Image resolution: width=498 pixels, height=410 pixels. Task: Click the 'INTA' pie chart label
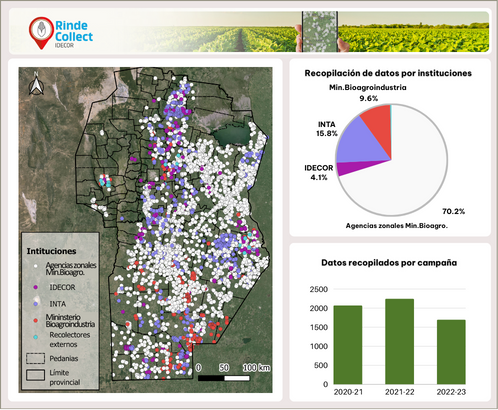tap(326, 124)
